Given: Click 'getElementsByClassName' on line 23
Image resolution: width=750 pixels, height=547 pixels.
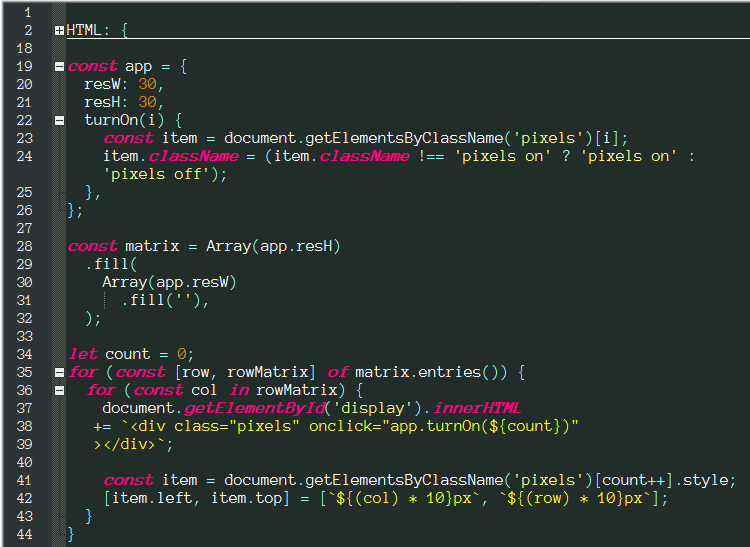Looking at the screenshot, I should (x=404, y=139).
